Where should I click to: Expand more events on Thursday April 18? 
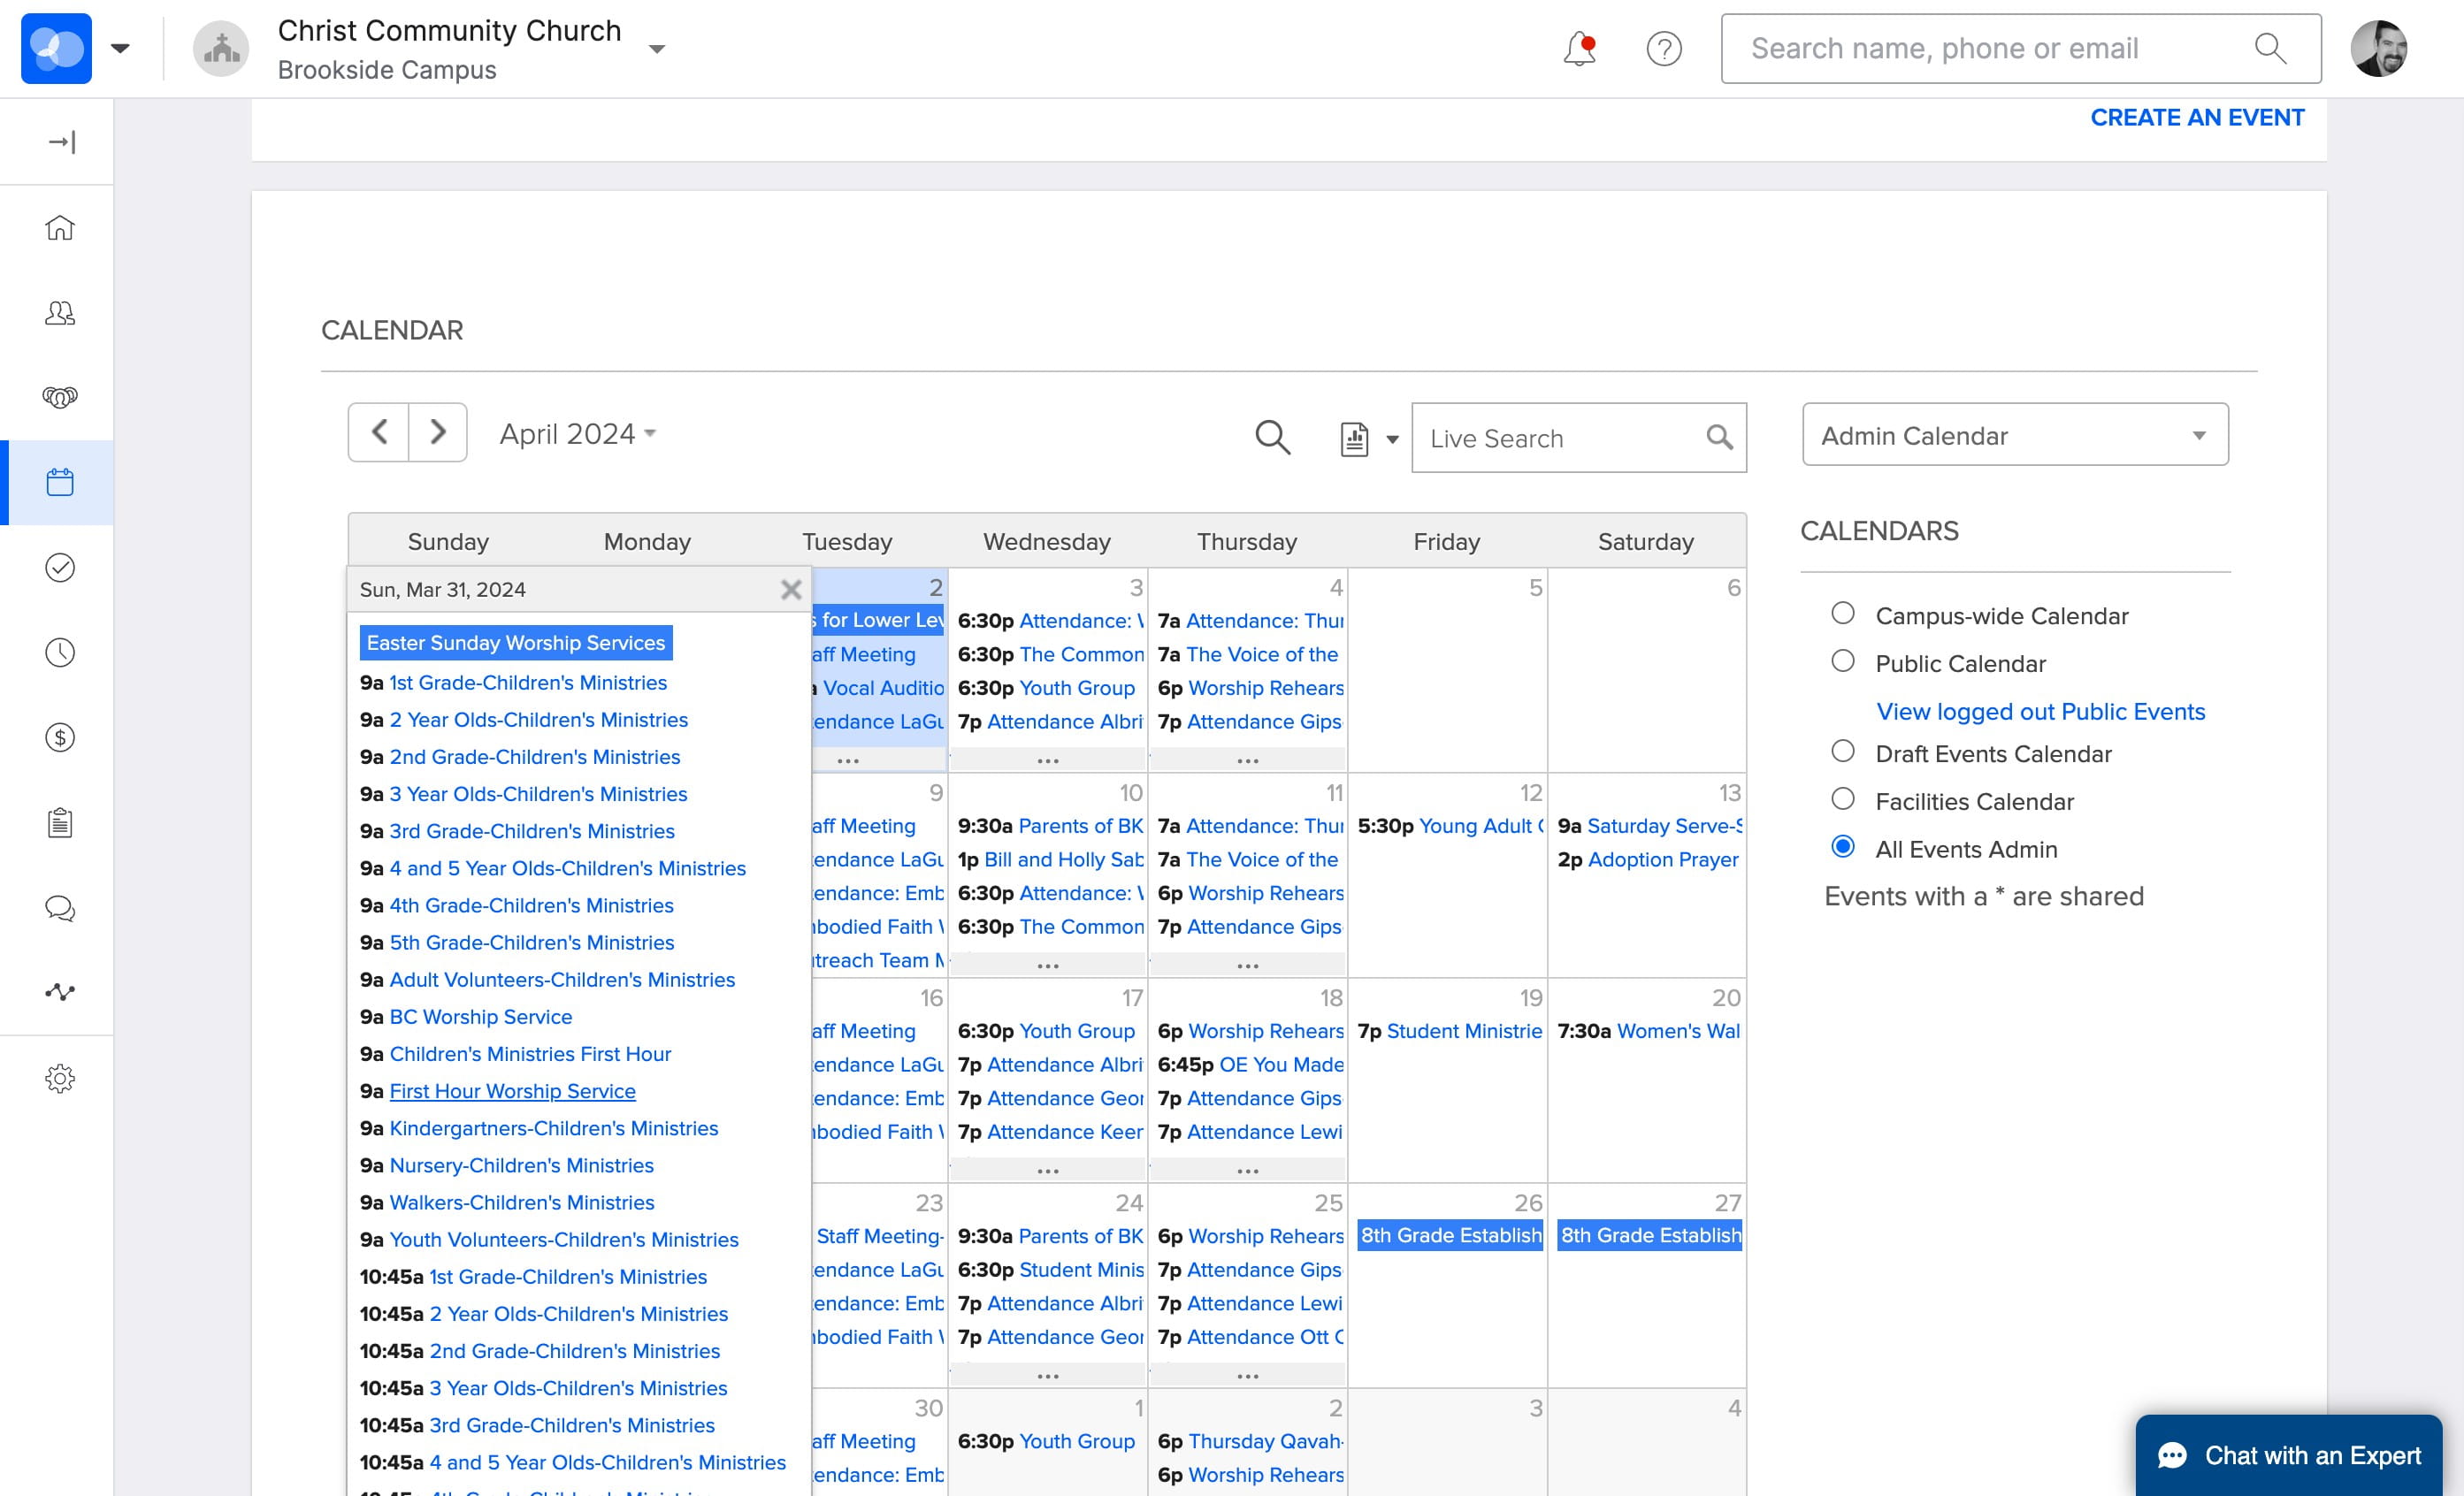click(x=1248, y=1171)
